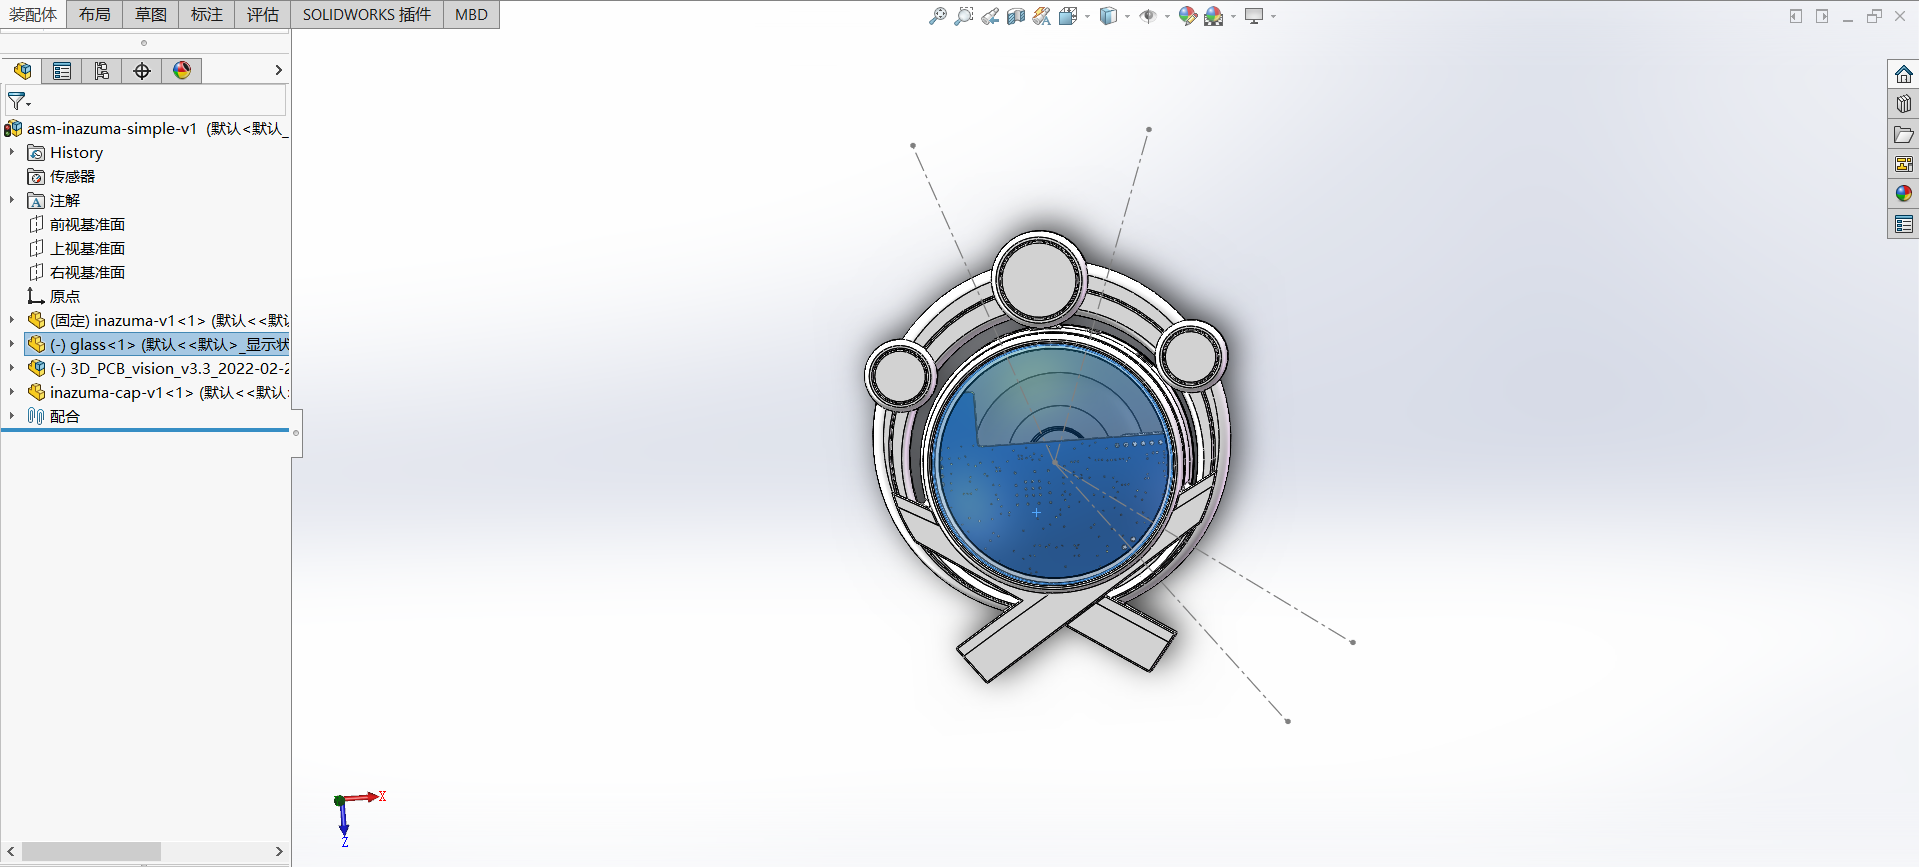
Task: Open Appearances, Scenes and Decals pane
Action: [1903, 194]
